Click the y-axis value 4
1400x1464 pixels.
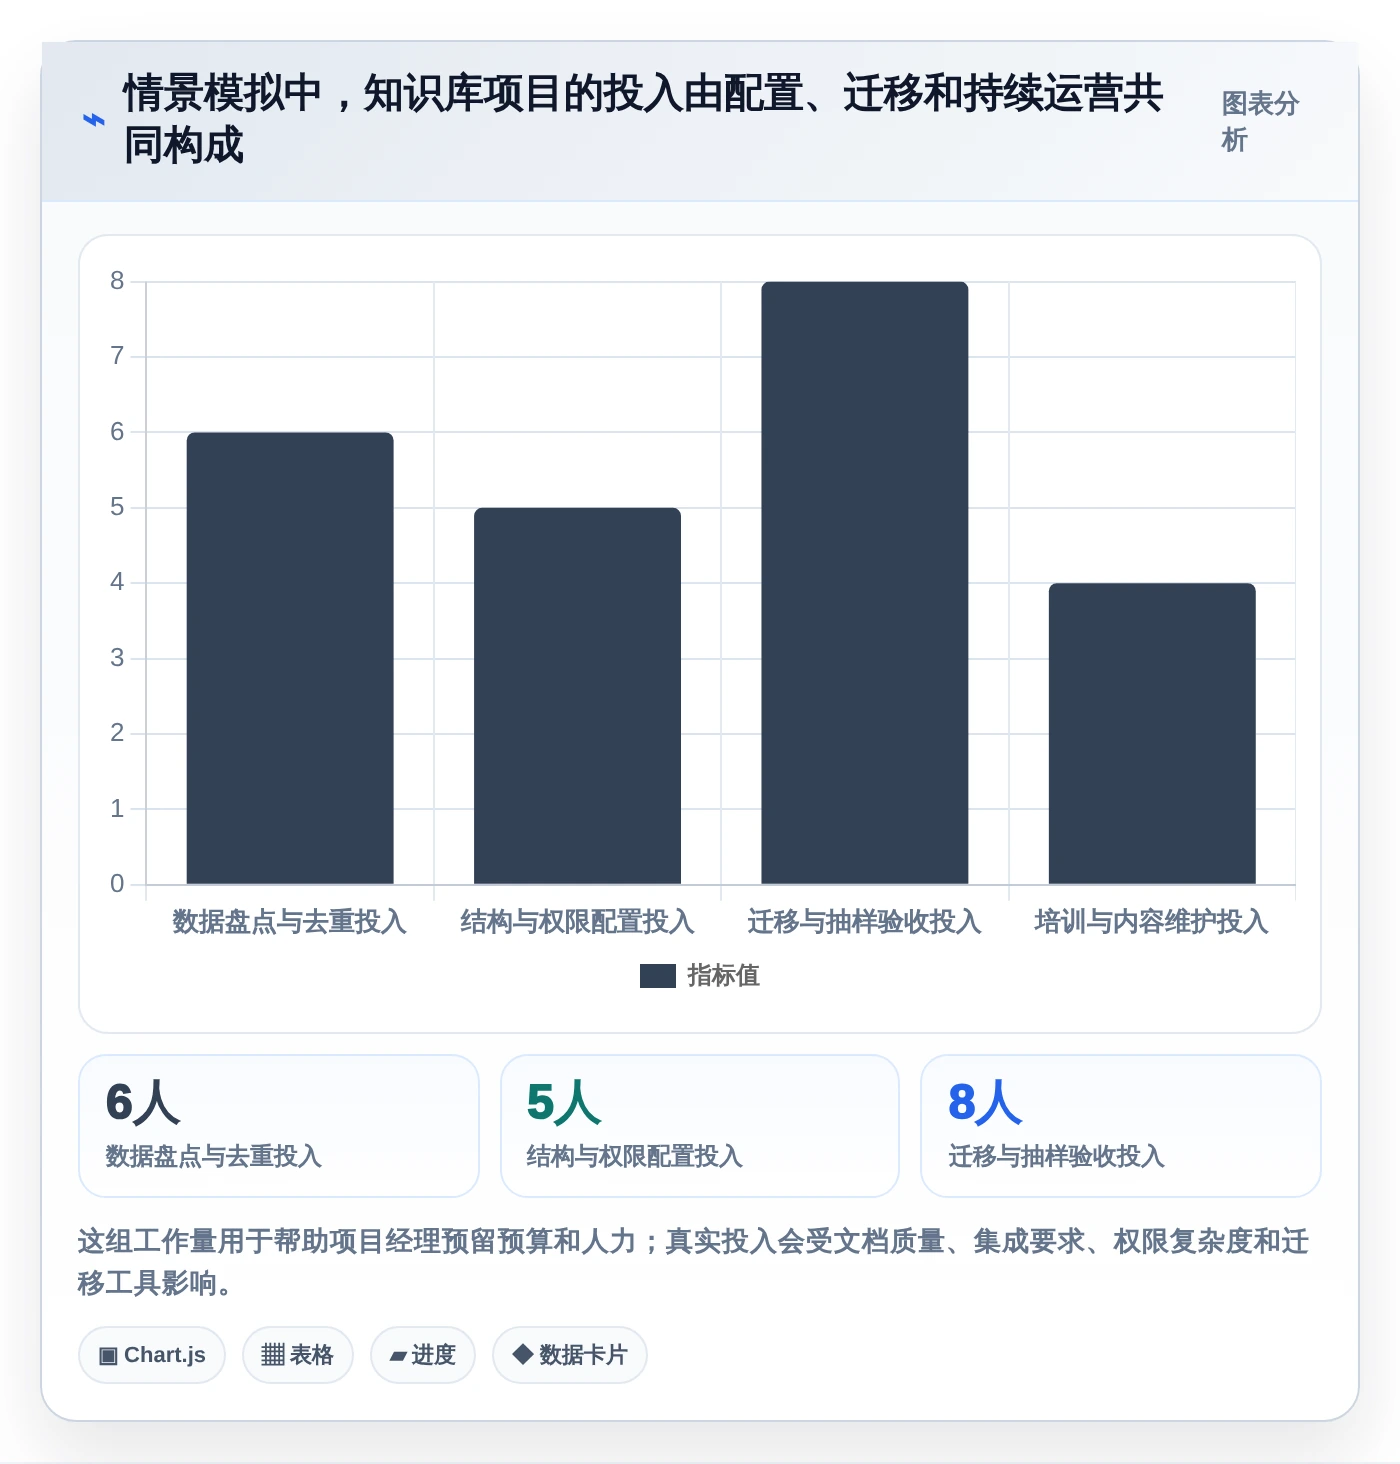coord(117,582)
